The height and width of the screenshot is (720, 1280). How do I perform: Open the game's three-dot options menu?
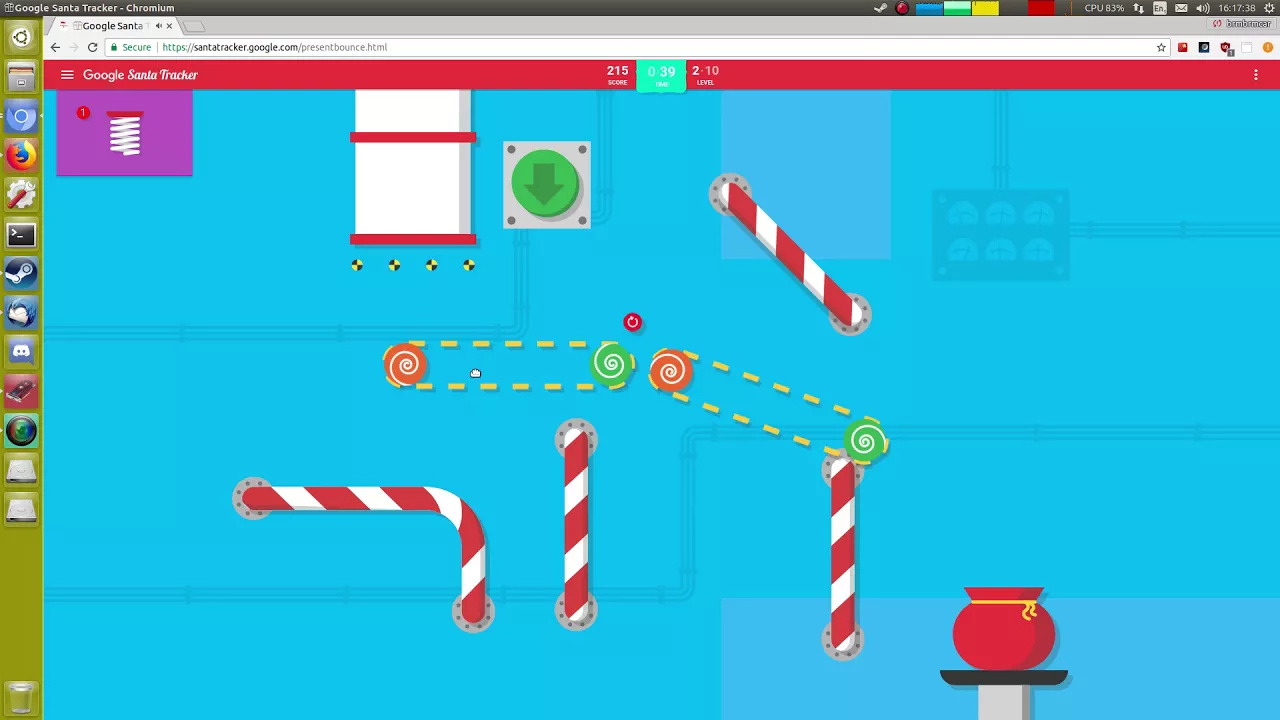point(1256,75)
